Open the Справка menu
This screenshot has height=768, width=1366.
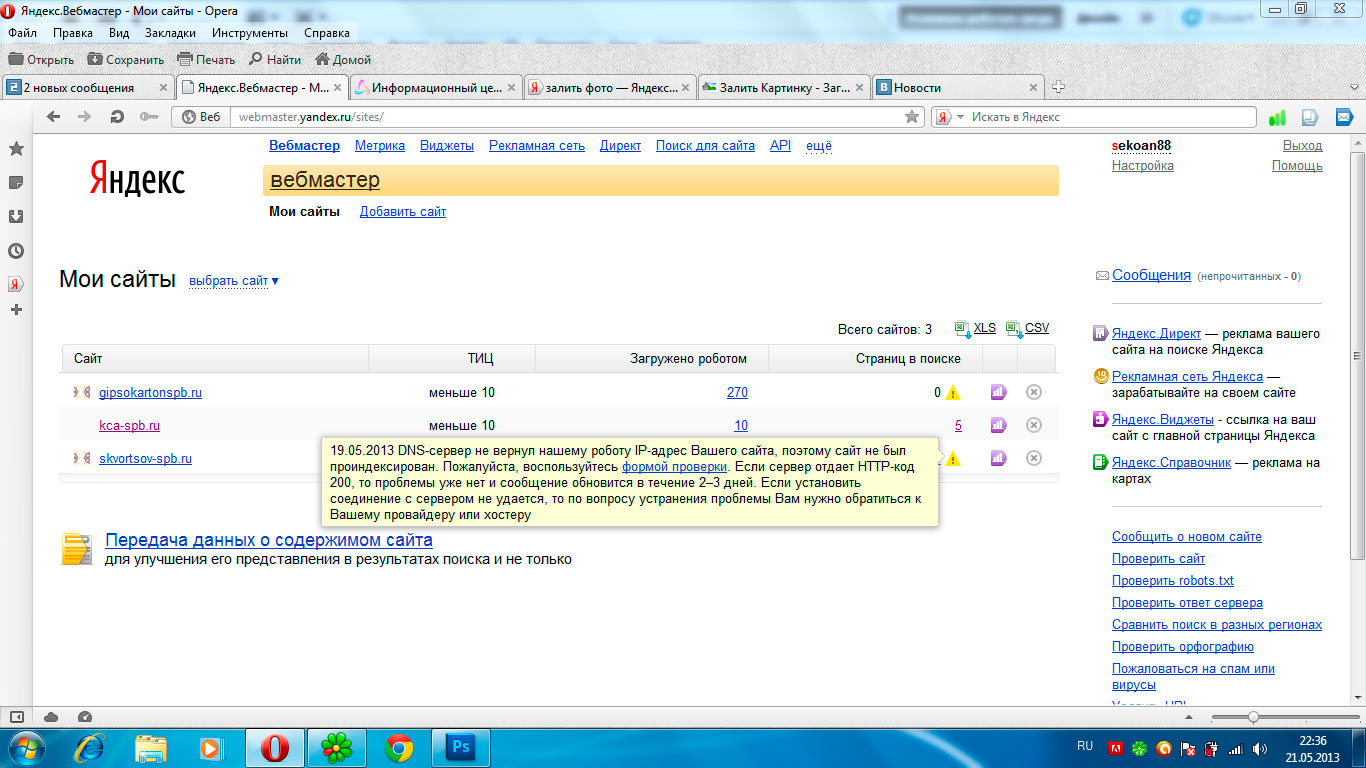click(x=327, y=32)
